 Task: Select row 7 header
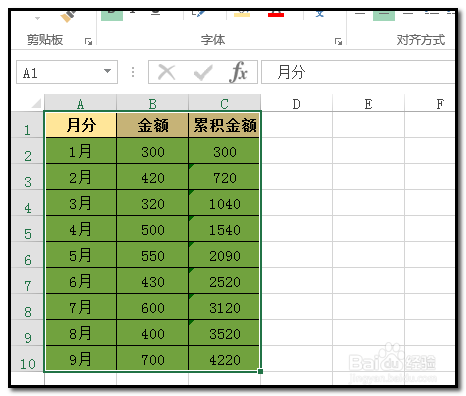point(28,281)
